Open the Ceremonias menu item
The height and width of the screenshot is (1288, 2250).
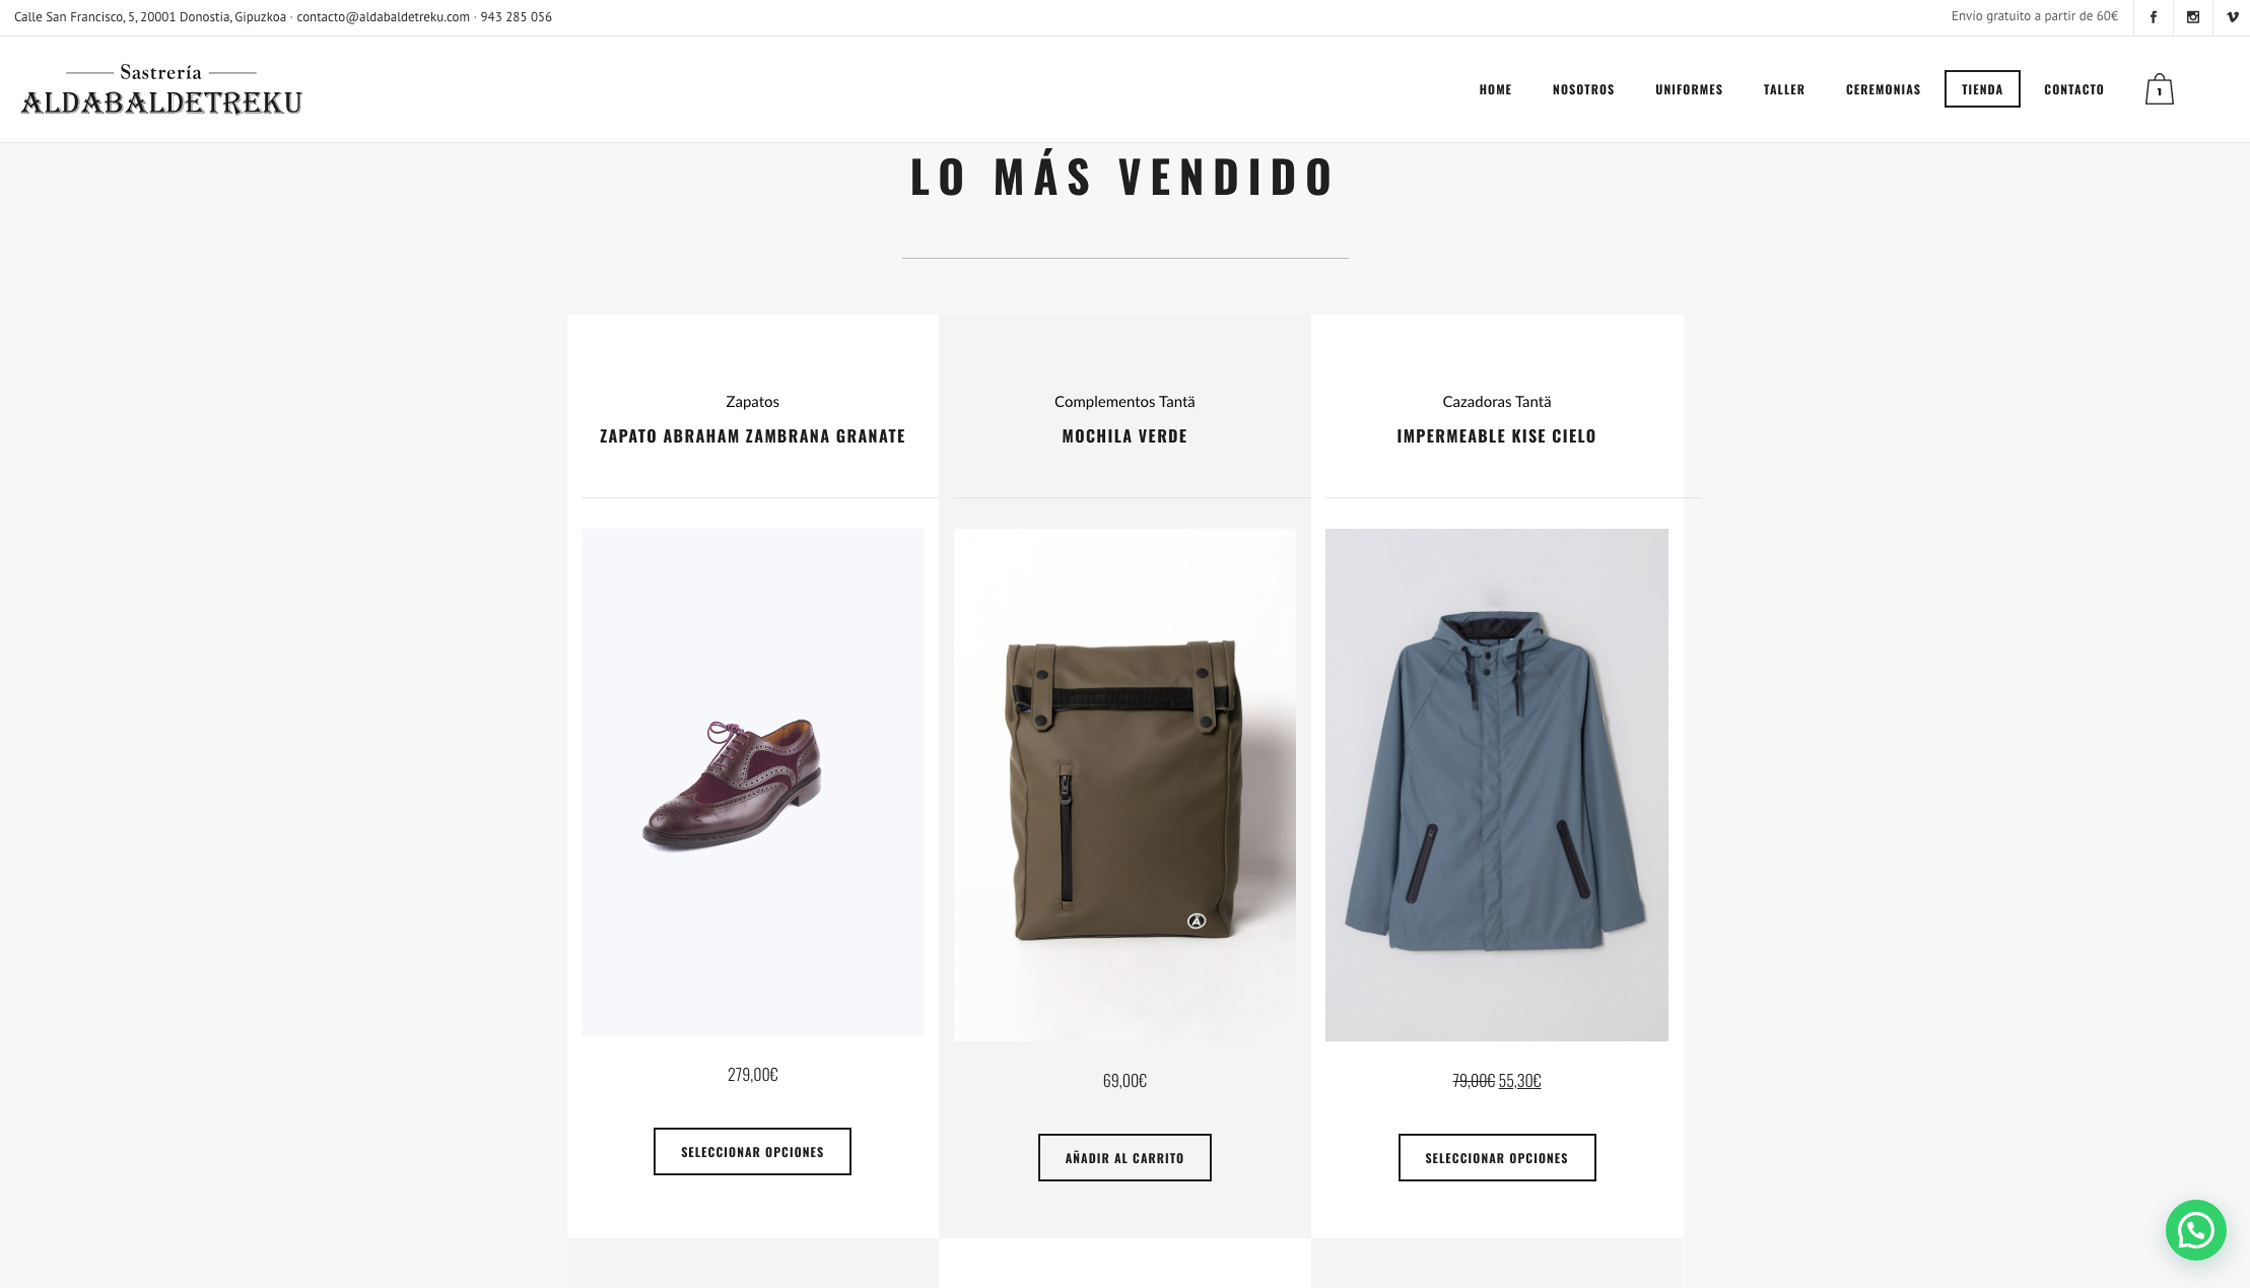(x=1882, y=89)
